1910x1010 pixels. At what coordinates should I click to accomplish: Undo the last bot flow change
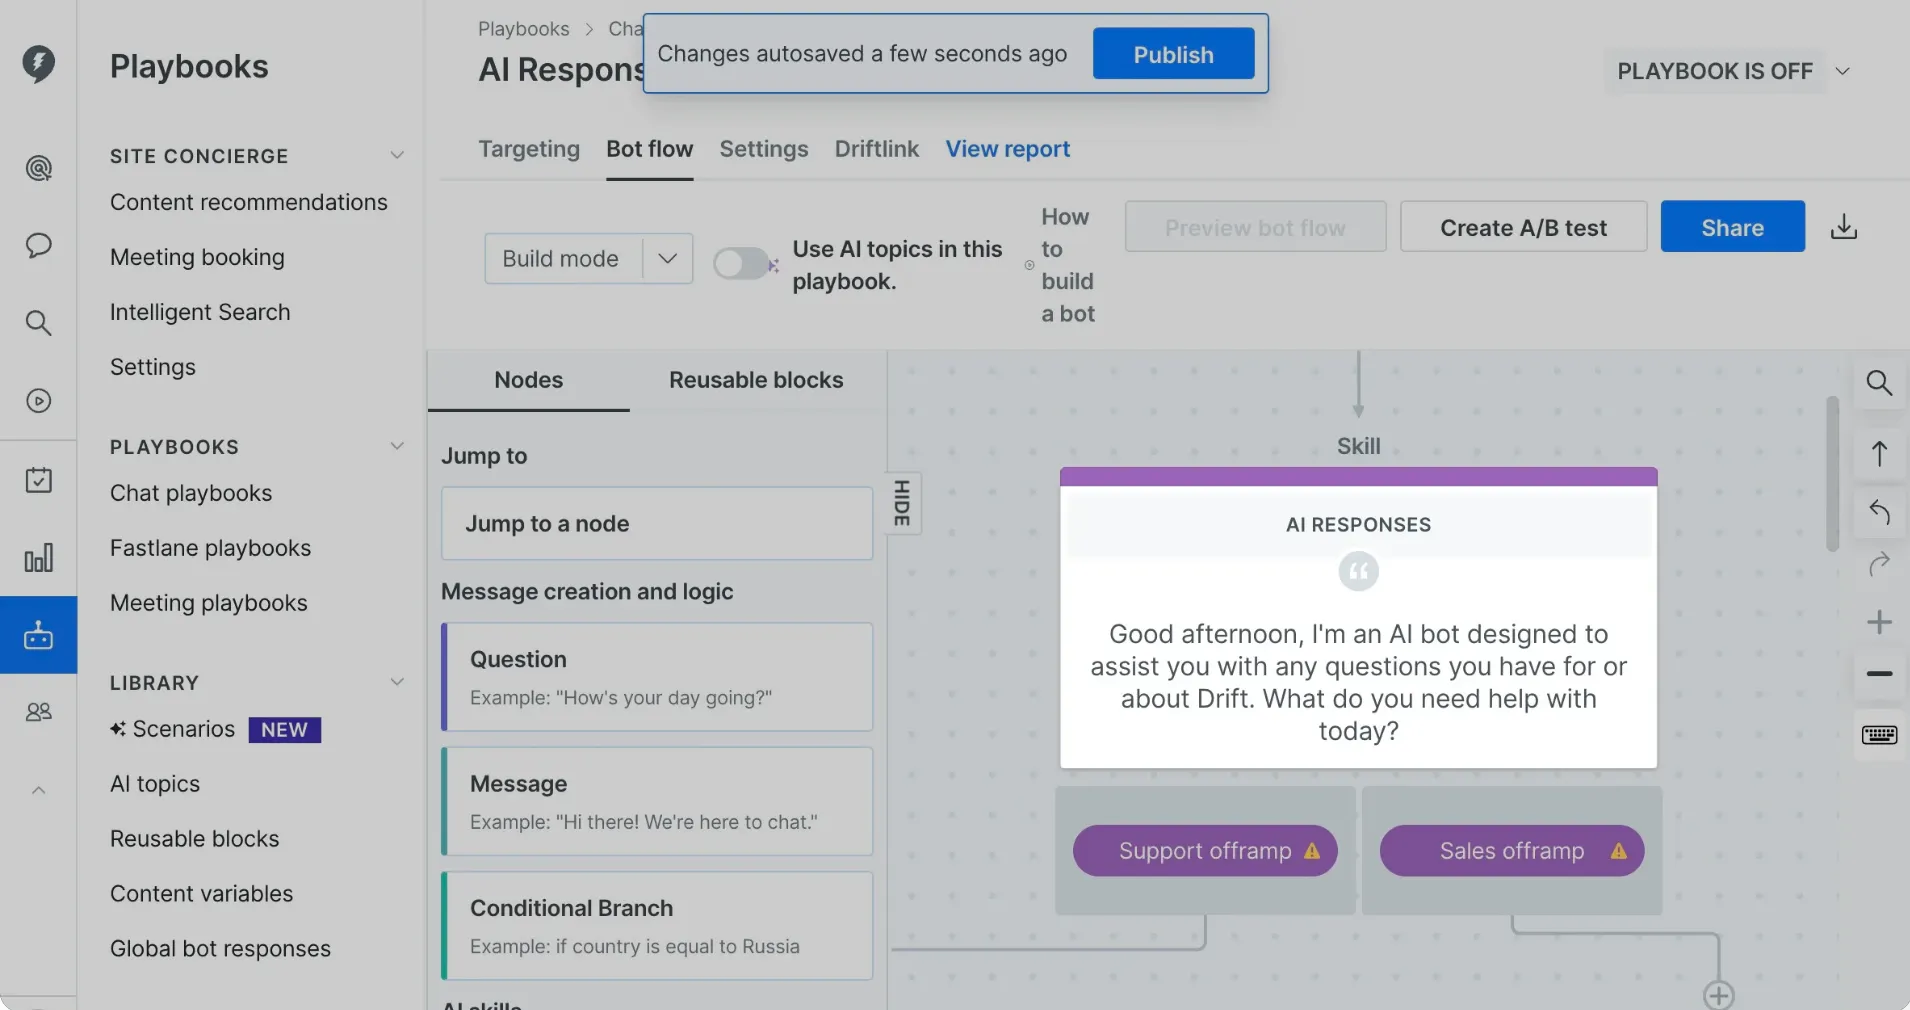pyautogui.click(x=1879, y=512)
